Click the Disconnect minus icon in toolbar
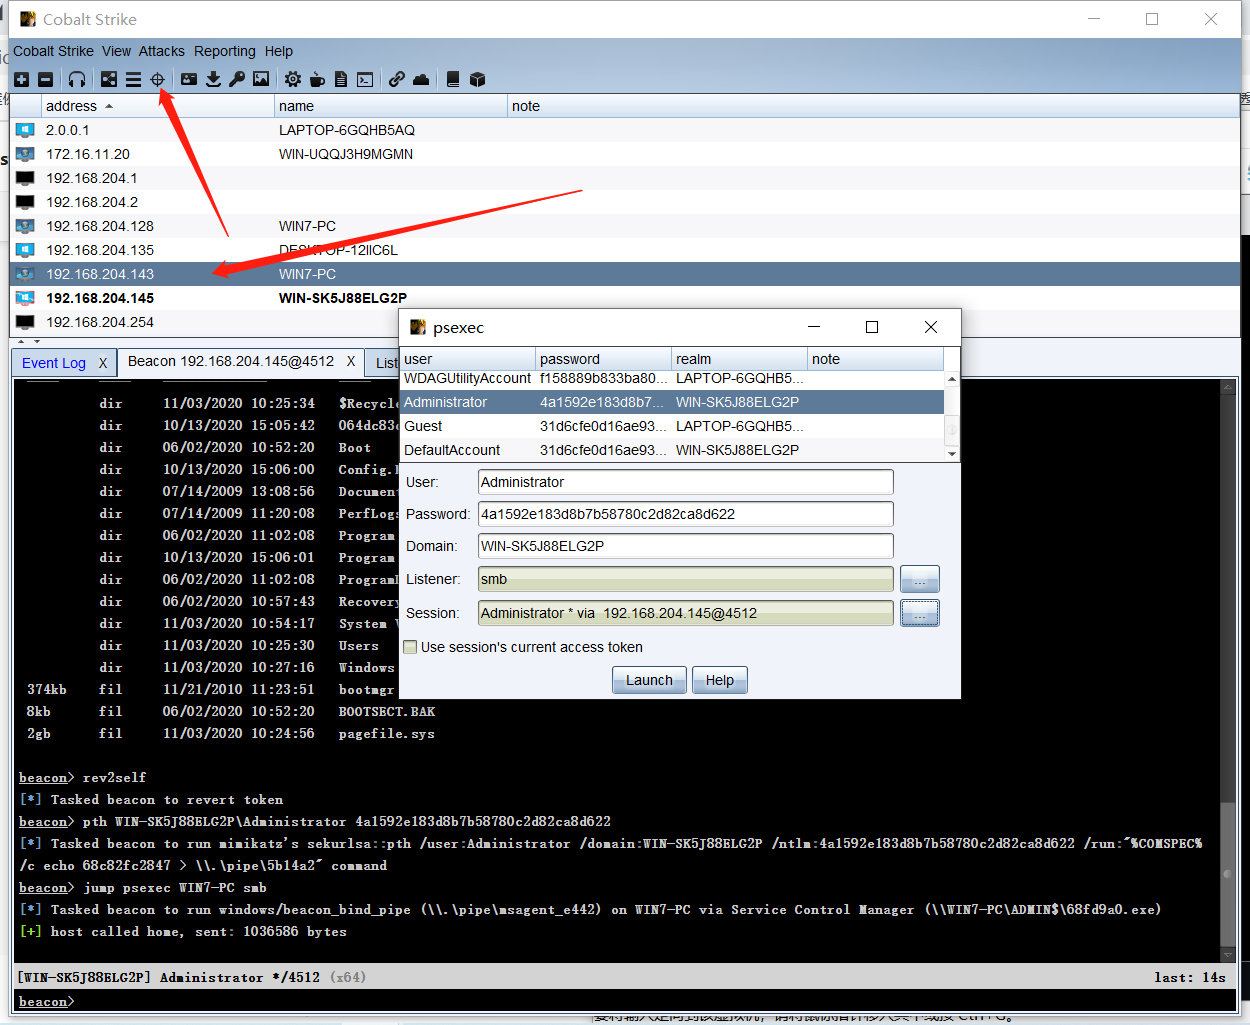 [45, 79]
